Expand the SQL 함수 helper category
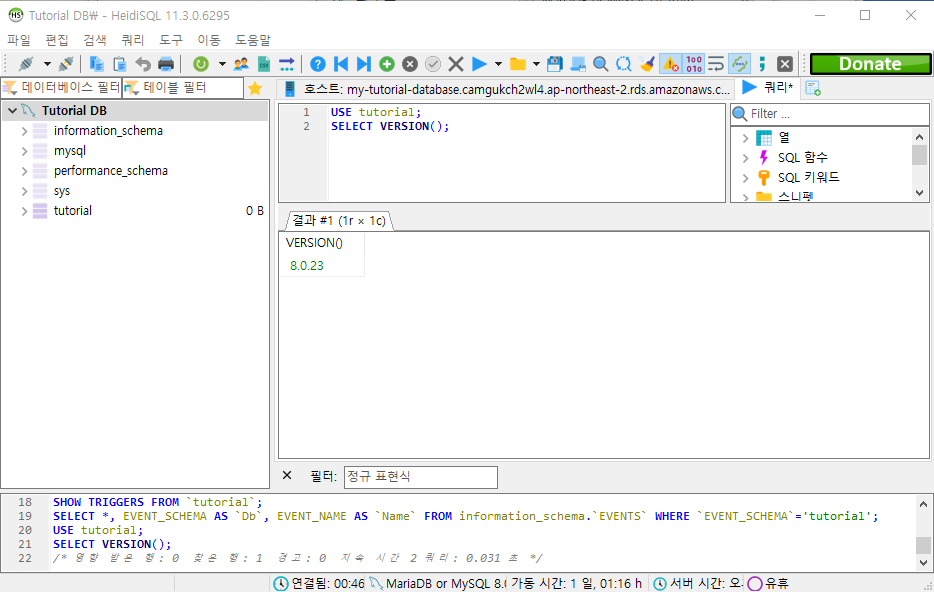 tap(746, 158)
